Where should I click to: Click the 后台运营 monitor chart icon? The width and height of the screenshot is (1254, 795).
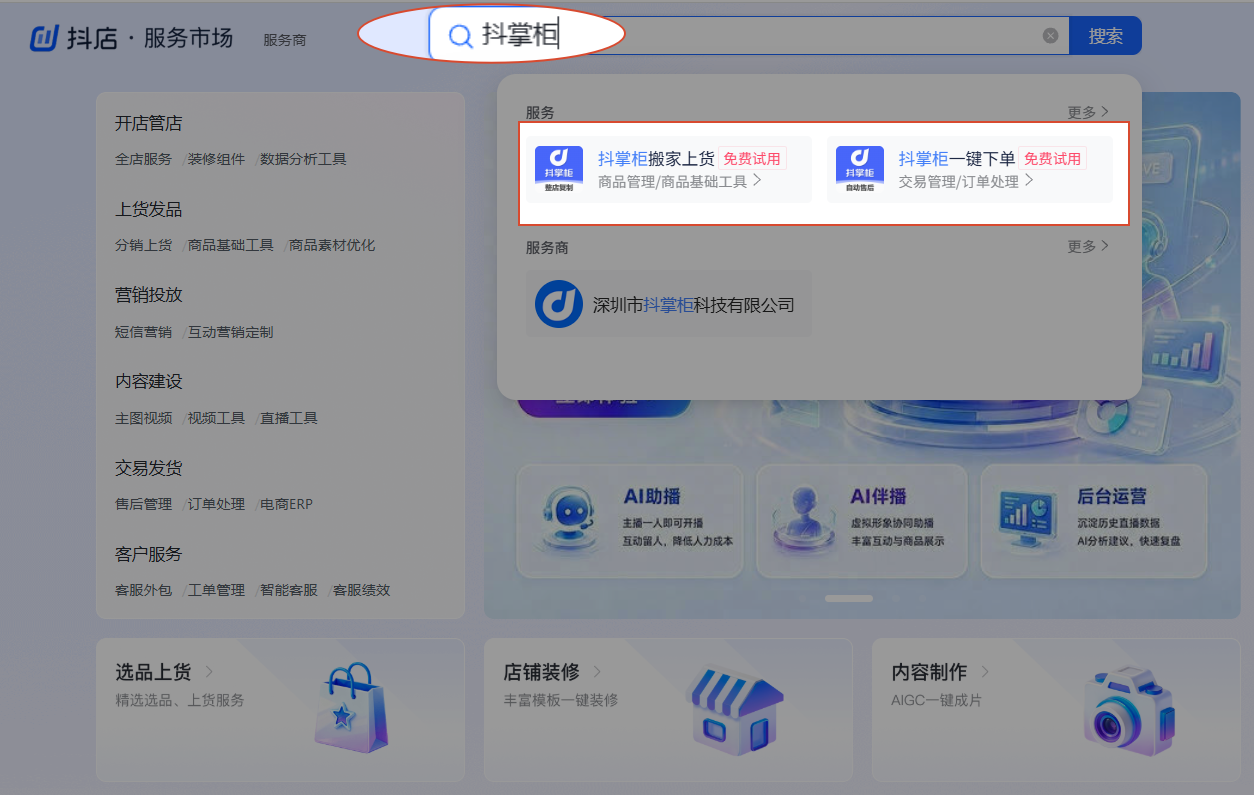tap(1029, 520)
